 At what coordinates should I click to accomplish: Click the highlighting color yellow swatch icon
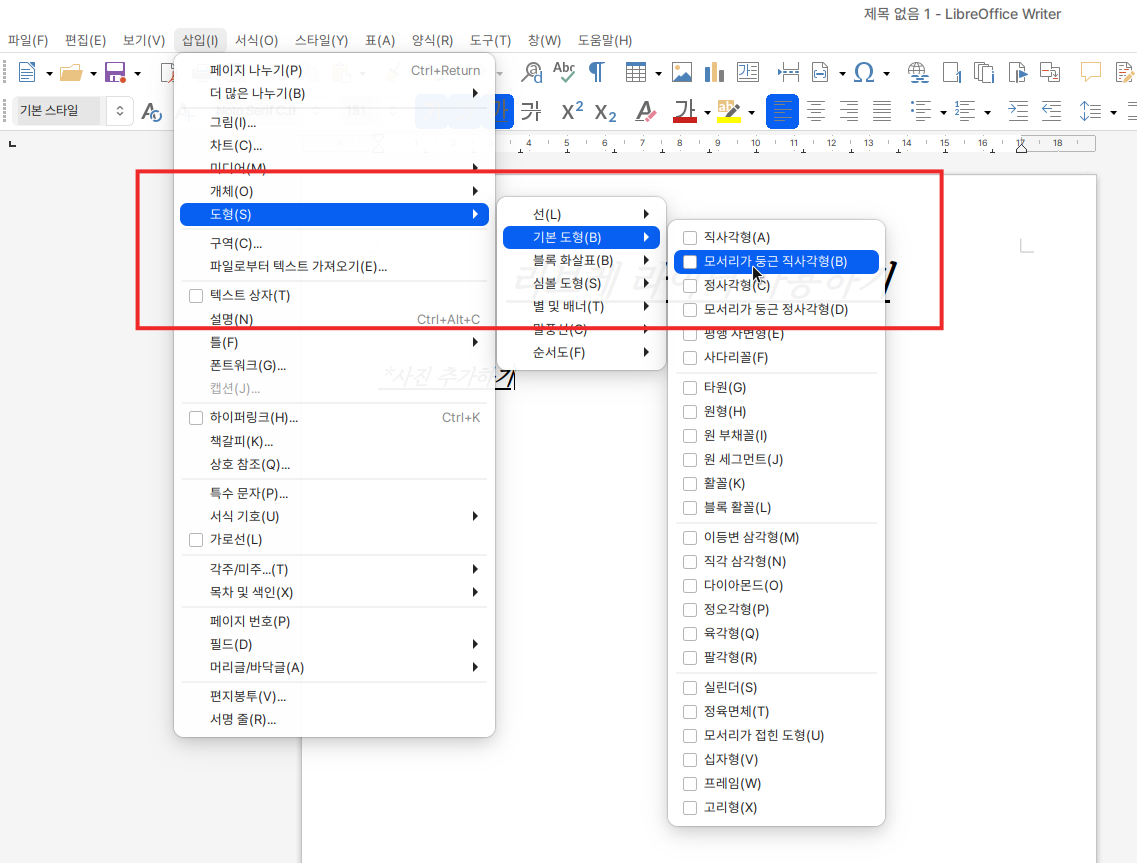tap(728, 111)
